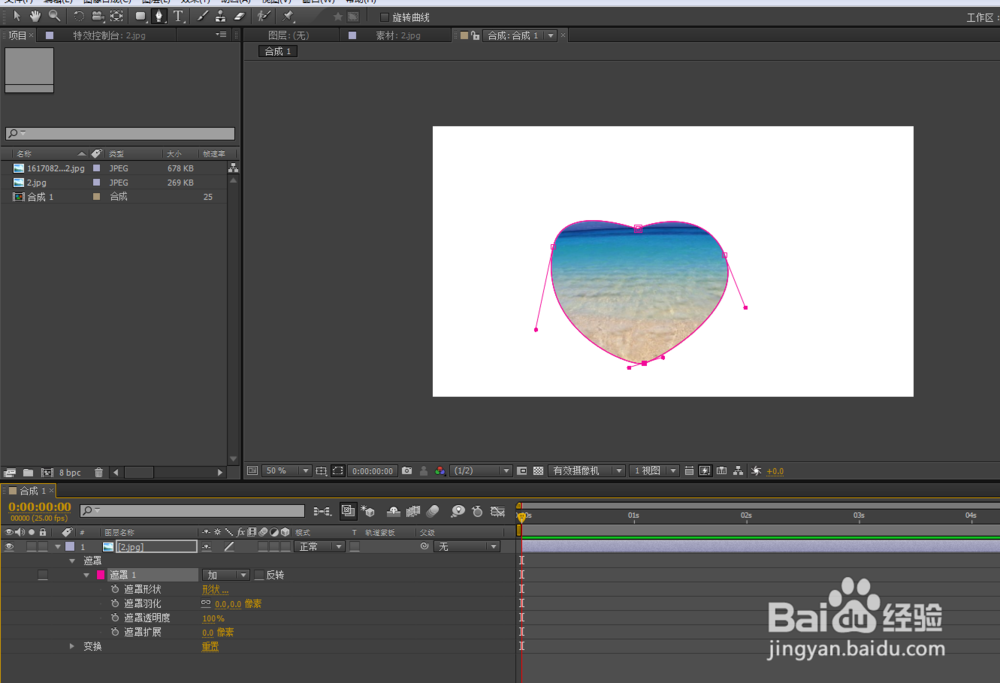
Task: Switch to 特效控制台: 2.jpg tab
Action: [x=109, y=36]
